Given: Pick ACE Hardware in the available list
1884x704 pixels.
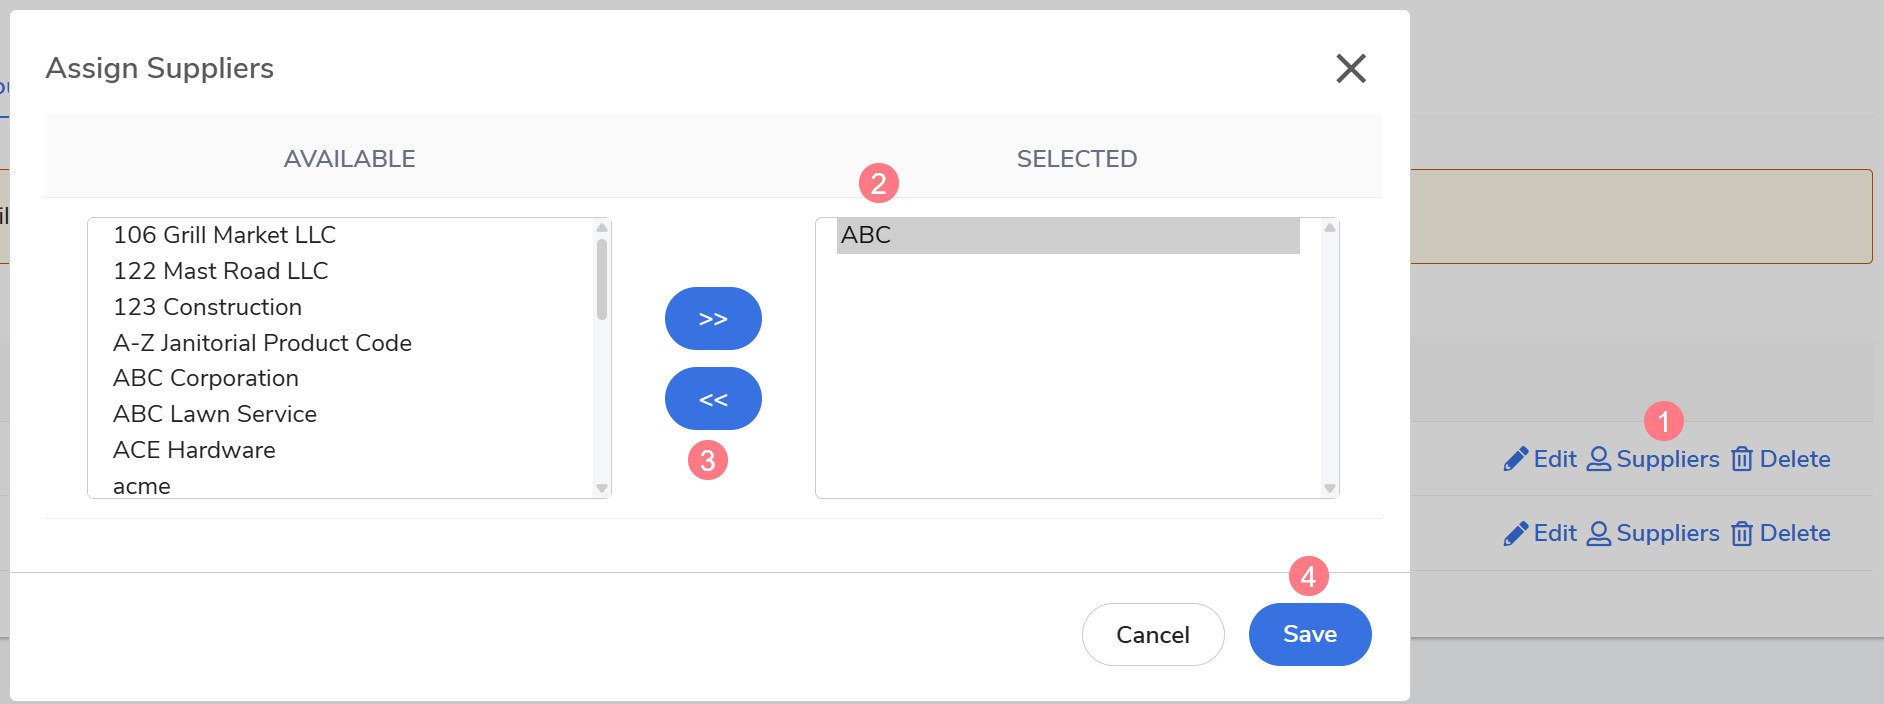Looking at the screenshot, I should (194, 450).
